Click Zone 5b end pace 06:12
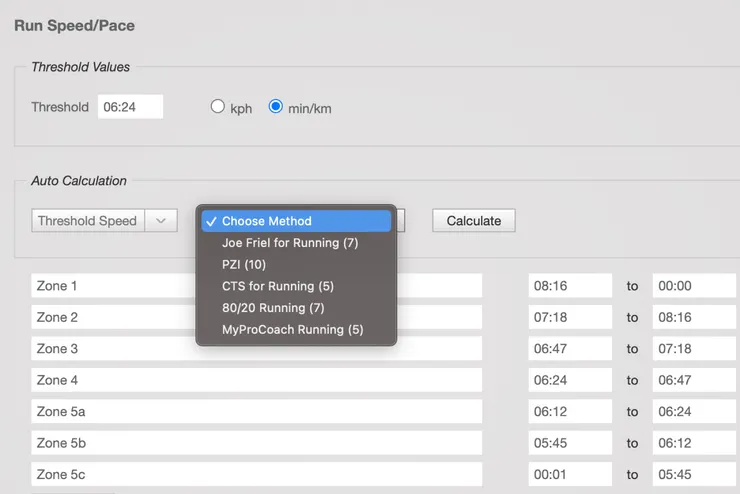This screenshot has height=494, width=740. pos(694,443)
